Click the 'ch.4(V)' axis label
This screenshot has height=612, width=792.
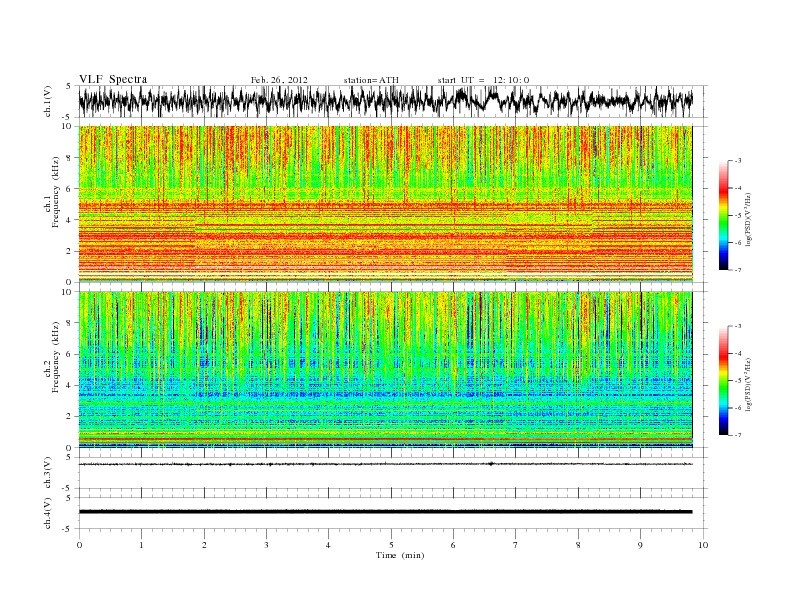coord(48,513)
